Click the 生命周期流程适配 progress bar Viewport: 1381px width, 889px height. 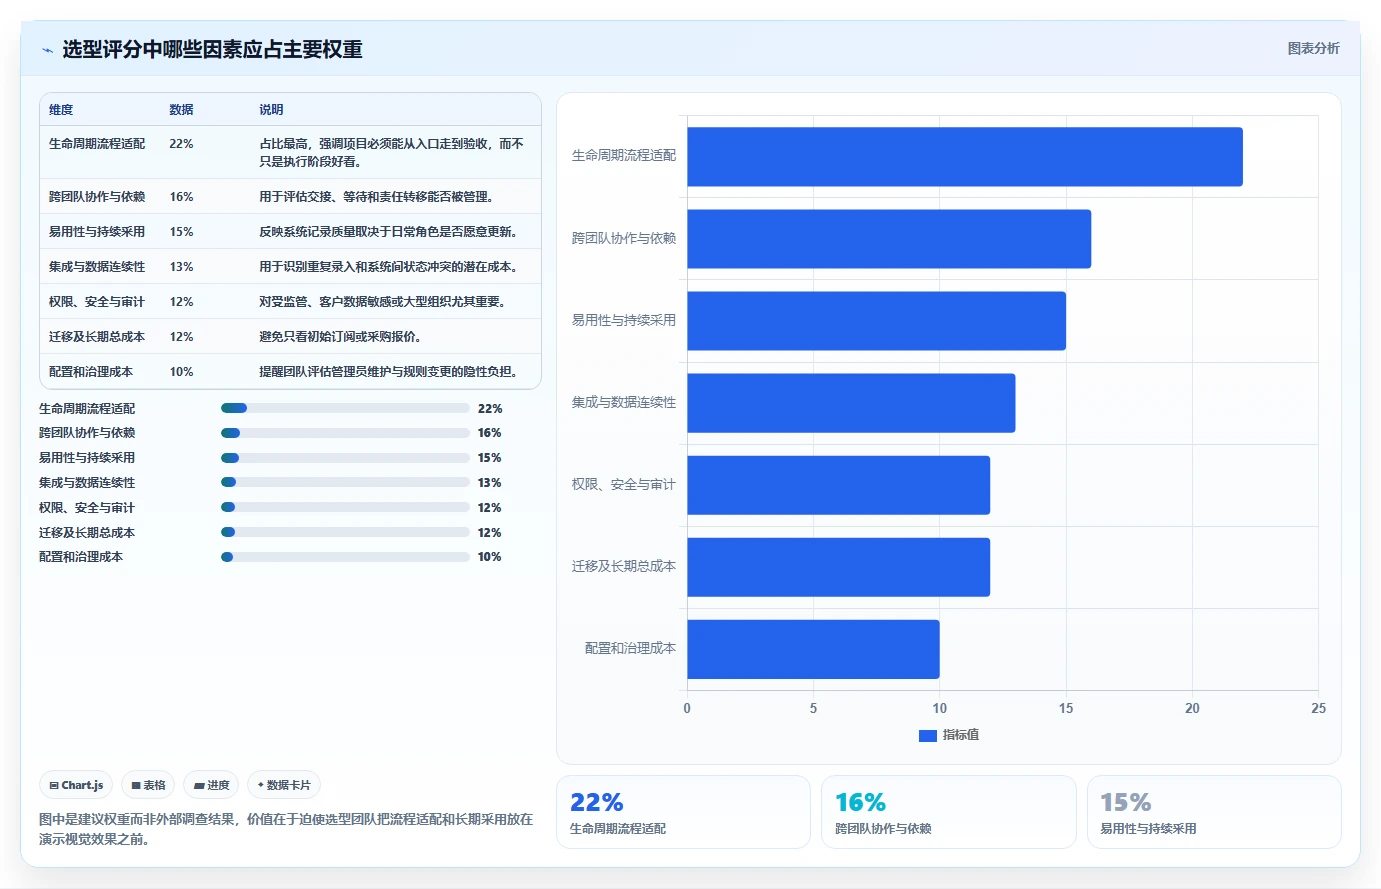tap(345, 408)
